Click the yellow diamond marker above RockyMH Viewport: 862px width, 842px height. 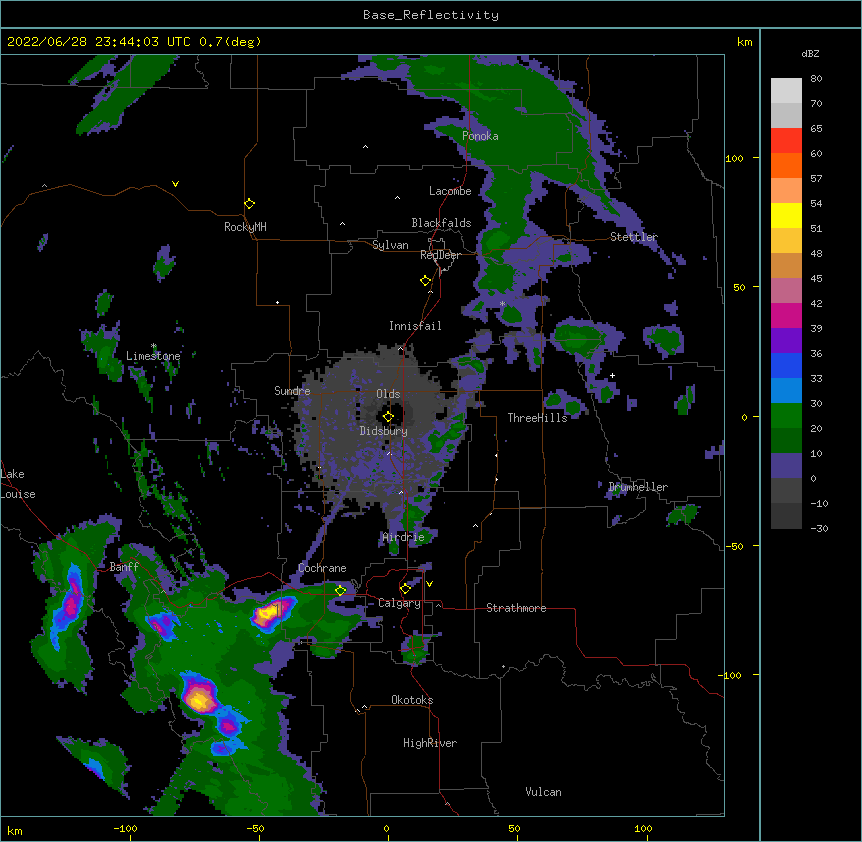coord(250,204)
